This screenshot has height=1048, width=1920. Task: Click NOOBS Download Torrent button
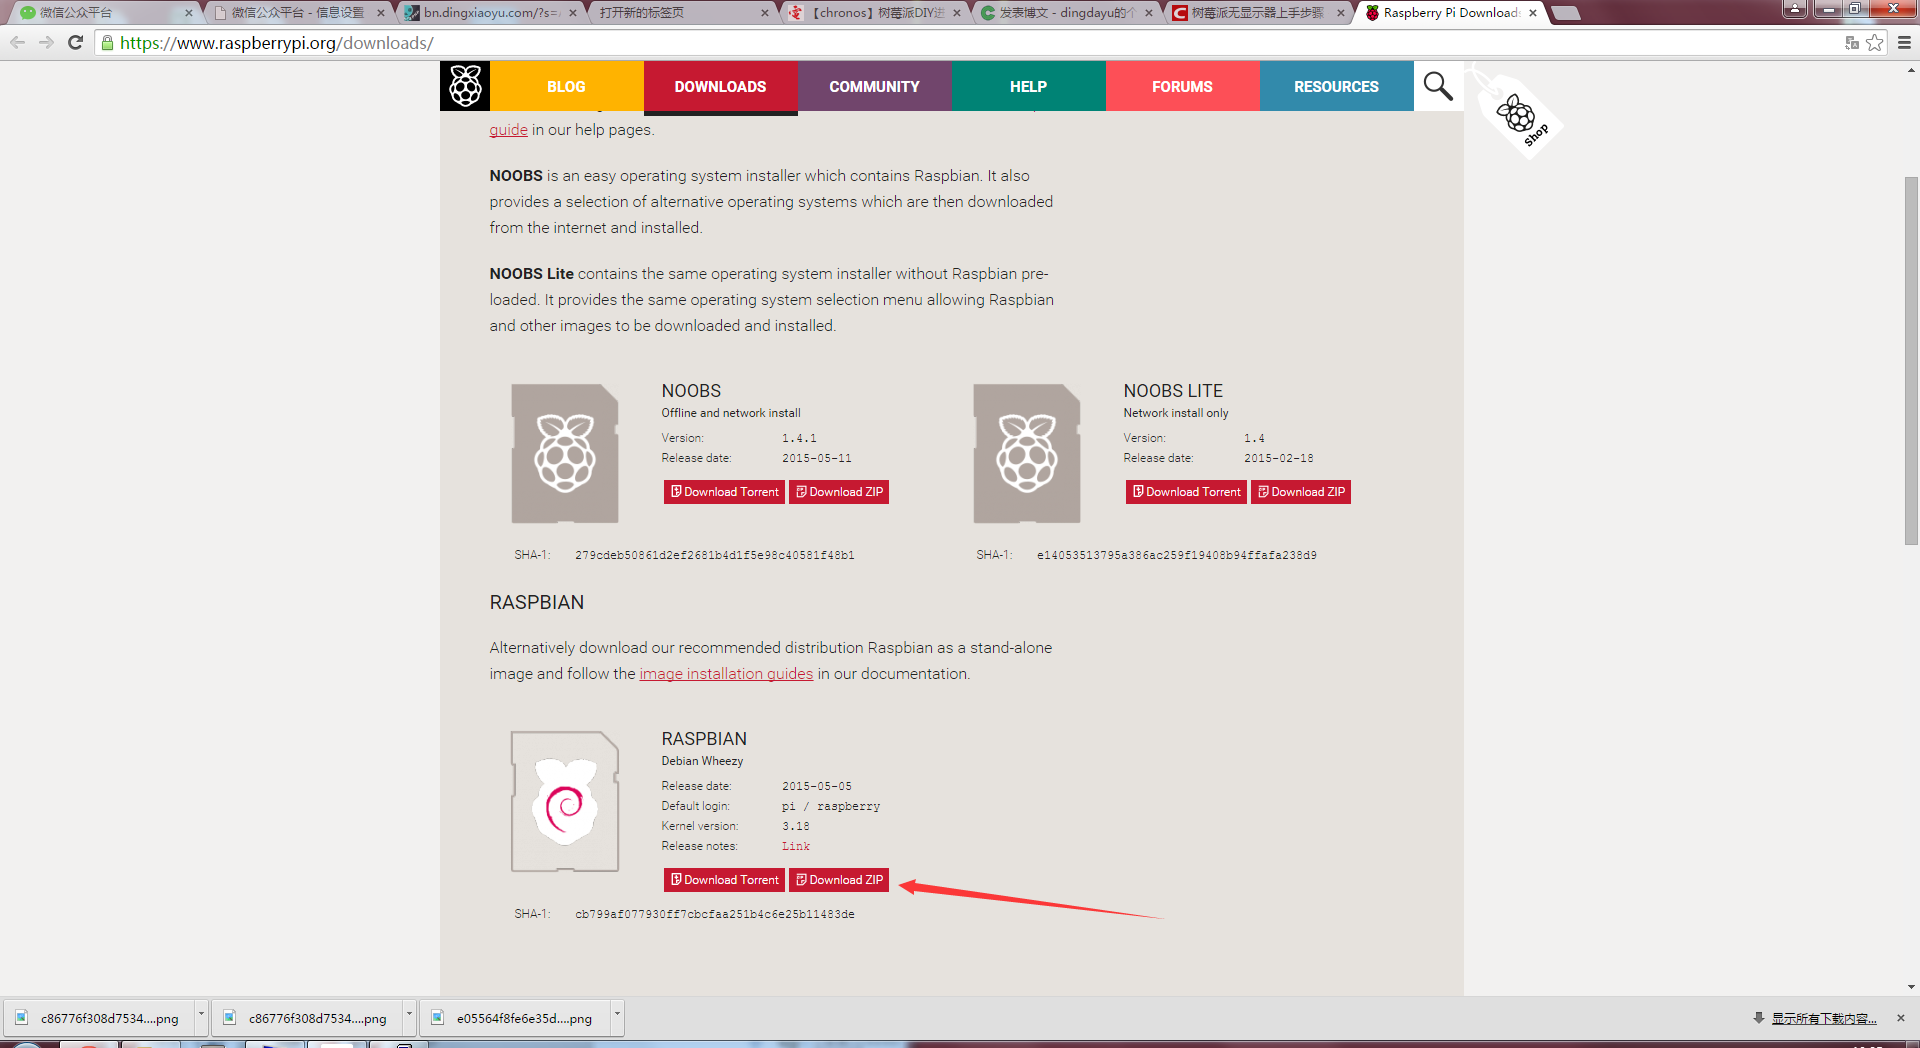(724, 492)
